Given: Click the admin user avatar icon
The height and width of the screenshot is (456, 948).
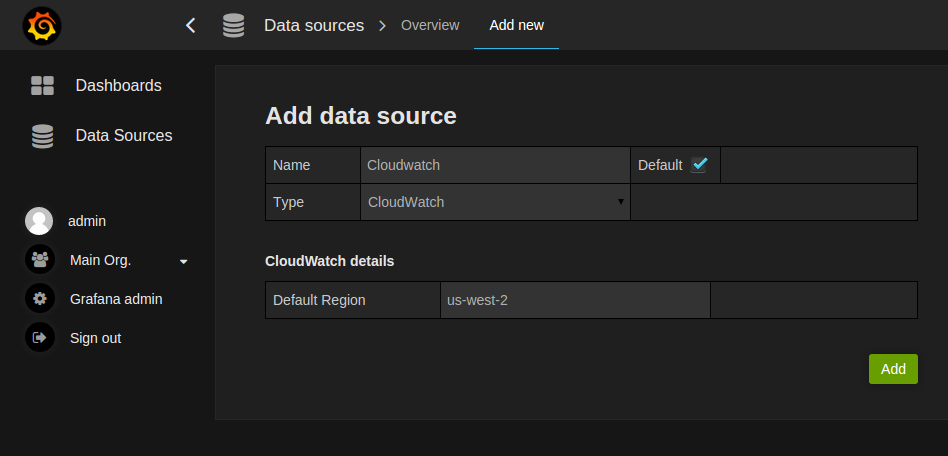Looking at the screenshot, I should pos(39,221).
